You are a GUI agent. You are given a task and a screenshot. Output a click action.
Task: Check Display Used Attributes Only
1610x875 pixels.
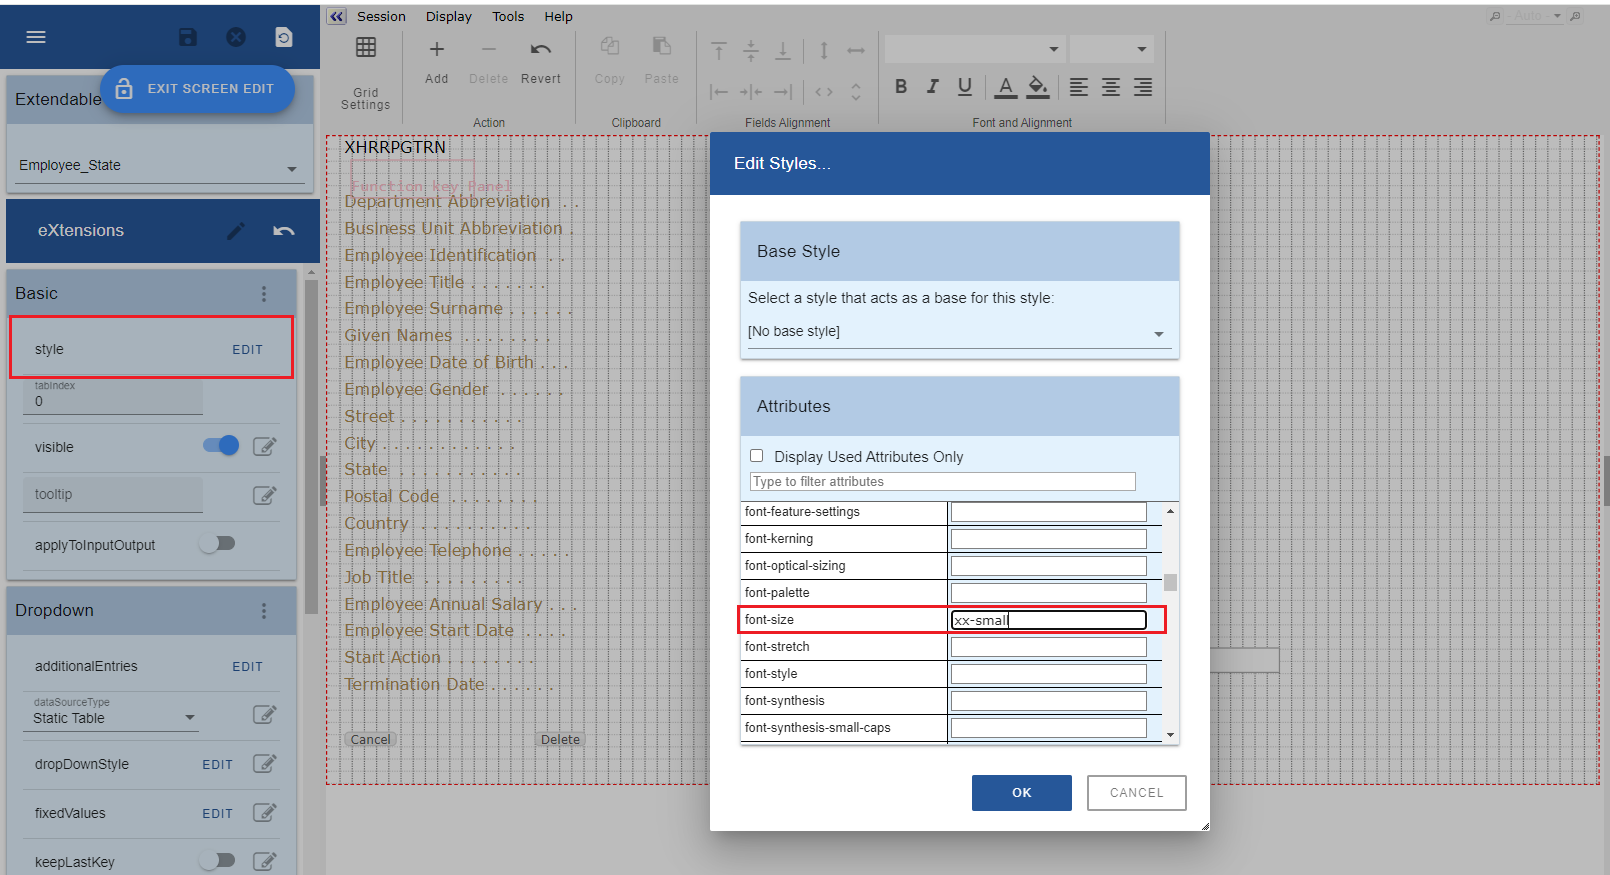coord(757,456)
